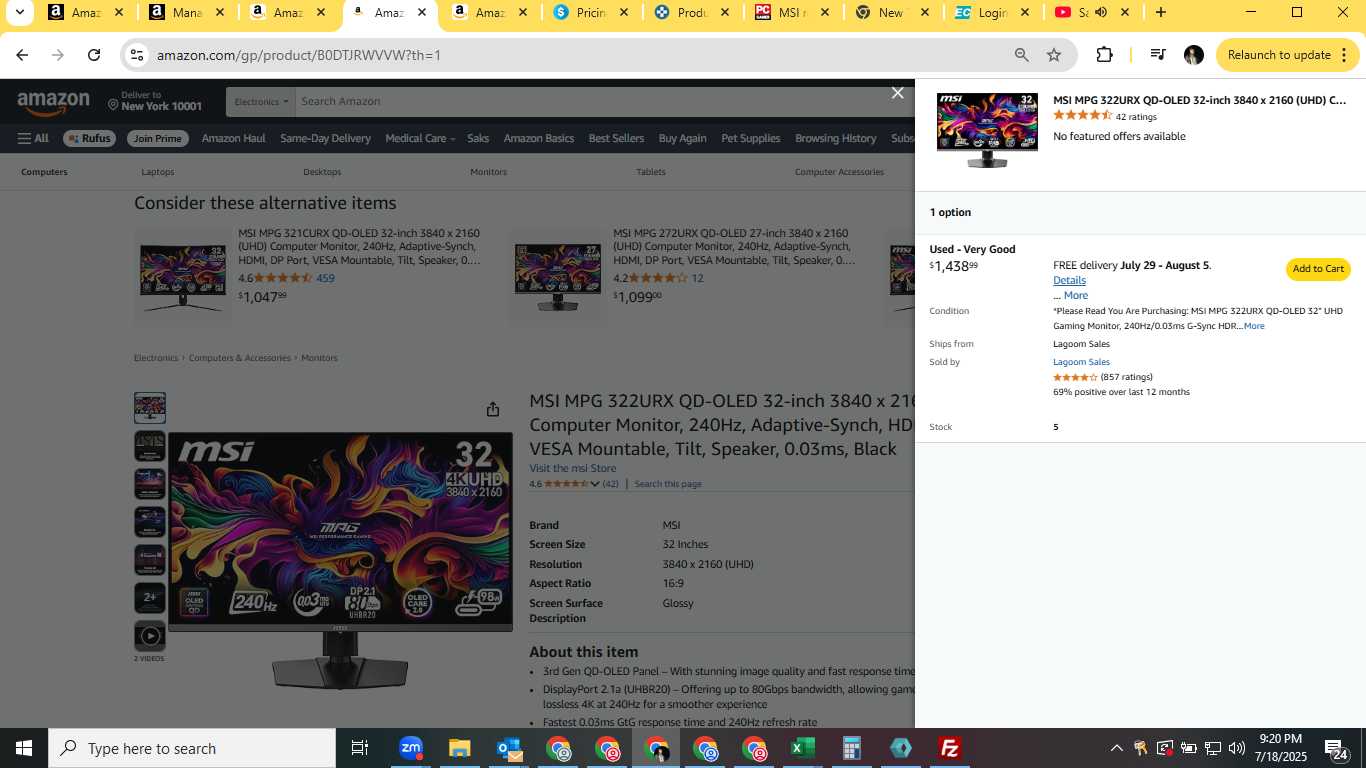Open the 459 ratings link
Screen dimensions: 1366x768
click(325, 278)
